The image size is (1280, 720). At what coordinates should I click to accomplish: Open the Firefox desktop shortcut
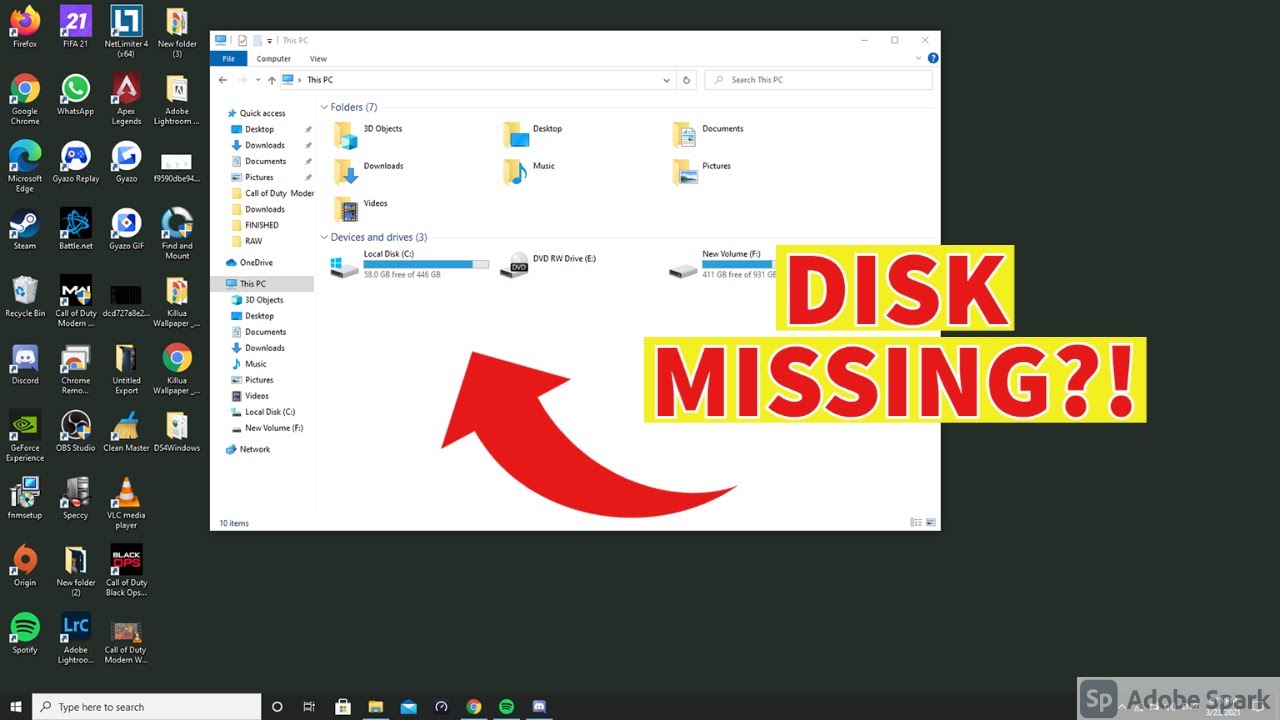pos(25,27)
